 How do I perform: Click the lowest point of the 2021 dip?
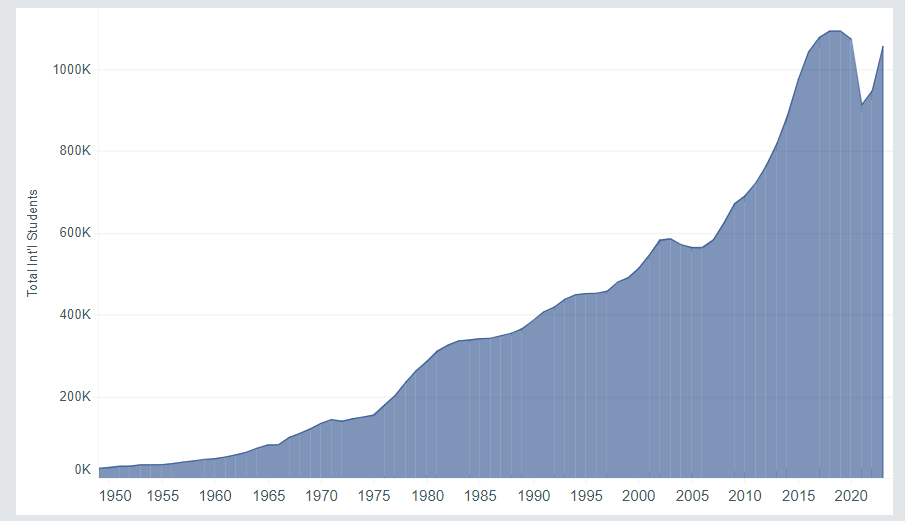tap(861, 105)
